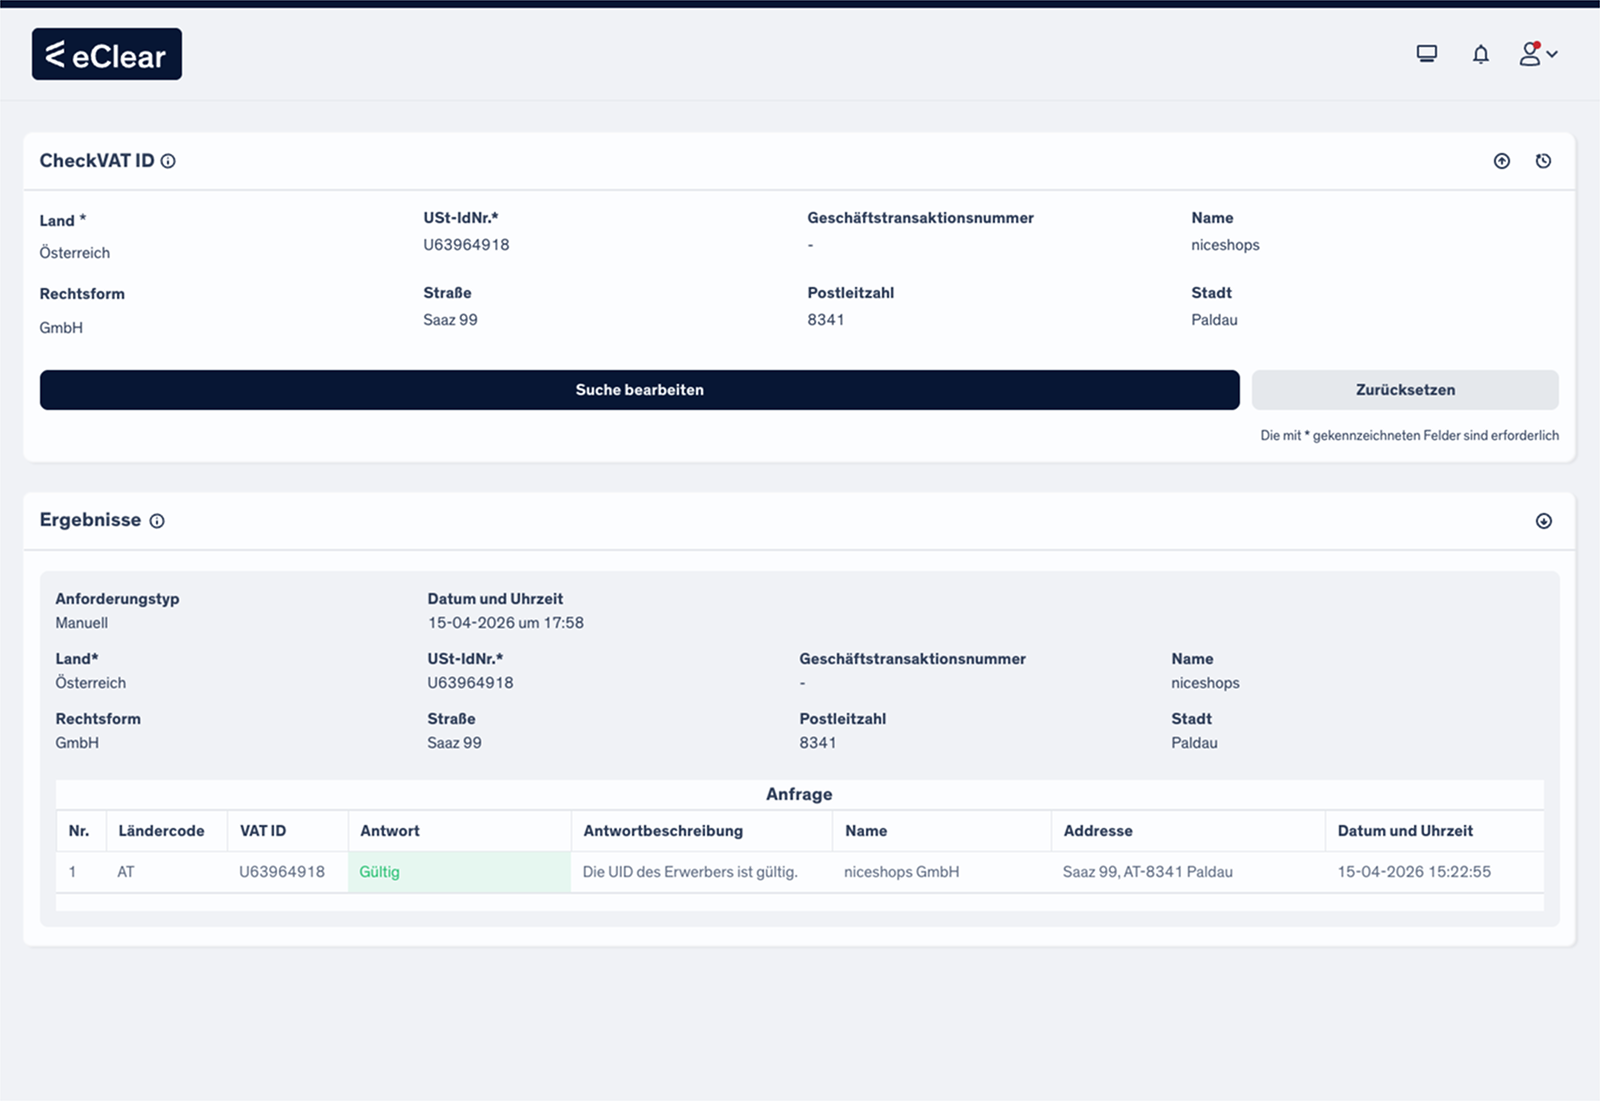Click the Zurücksetzen button
The height and width of the screenshot is (1101, 1600).
[x=1404, y=390]
